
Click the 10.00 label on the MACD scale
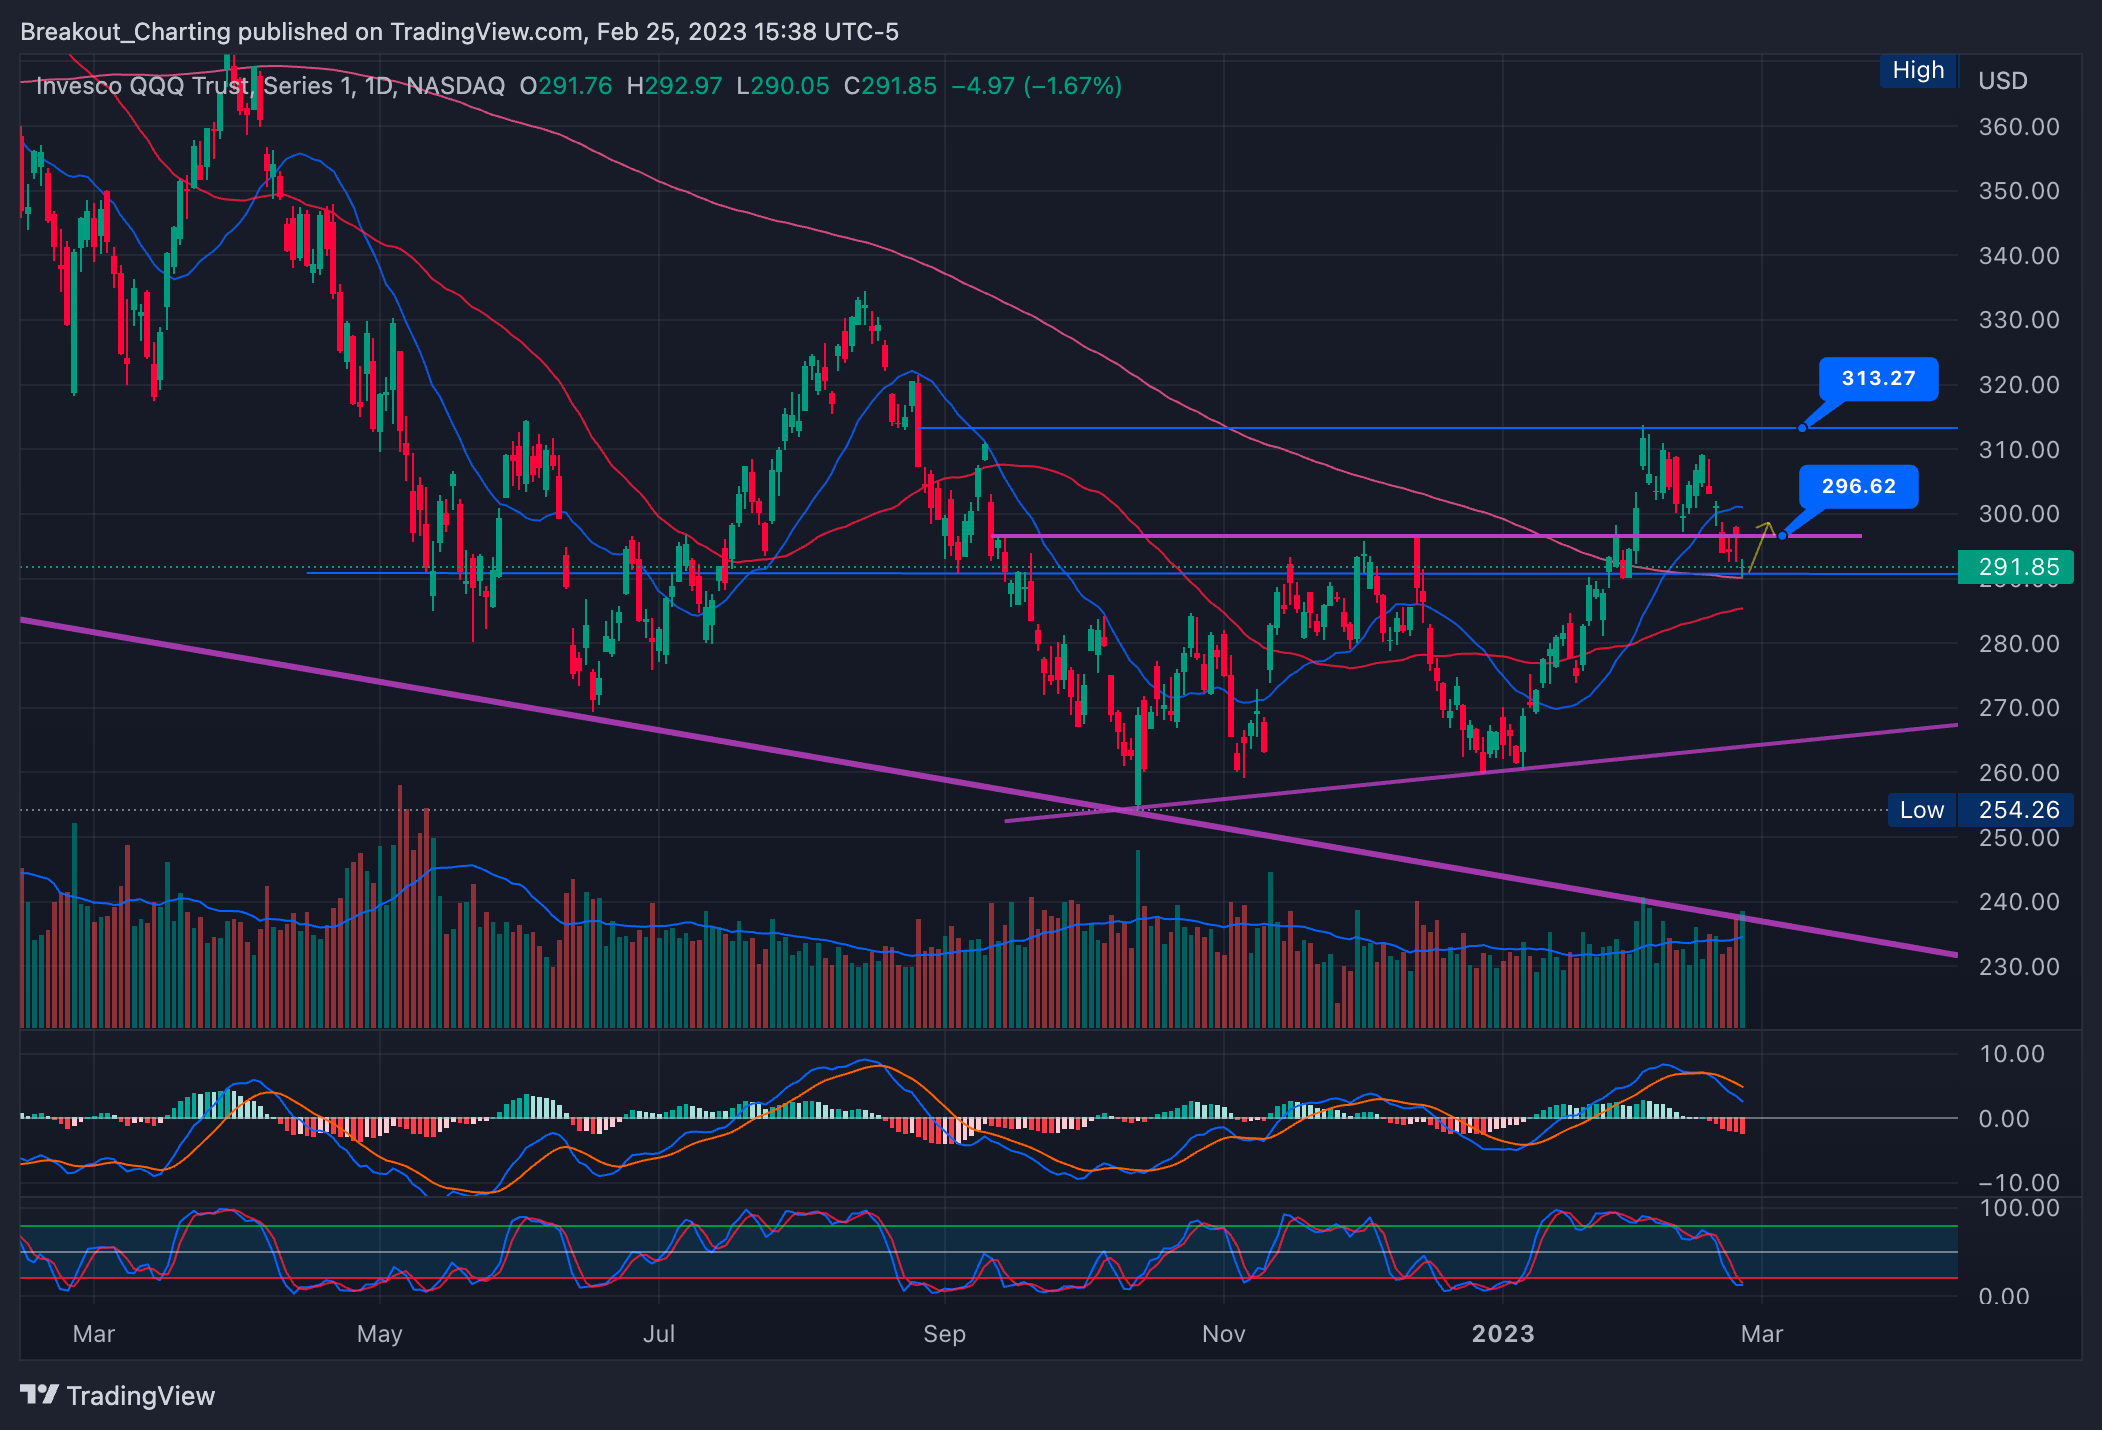click(2011, 1054)
